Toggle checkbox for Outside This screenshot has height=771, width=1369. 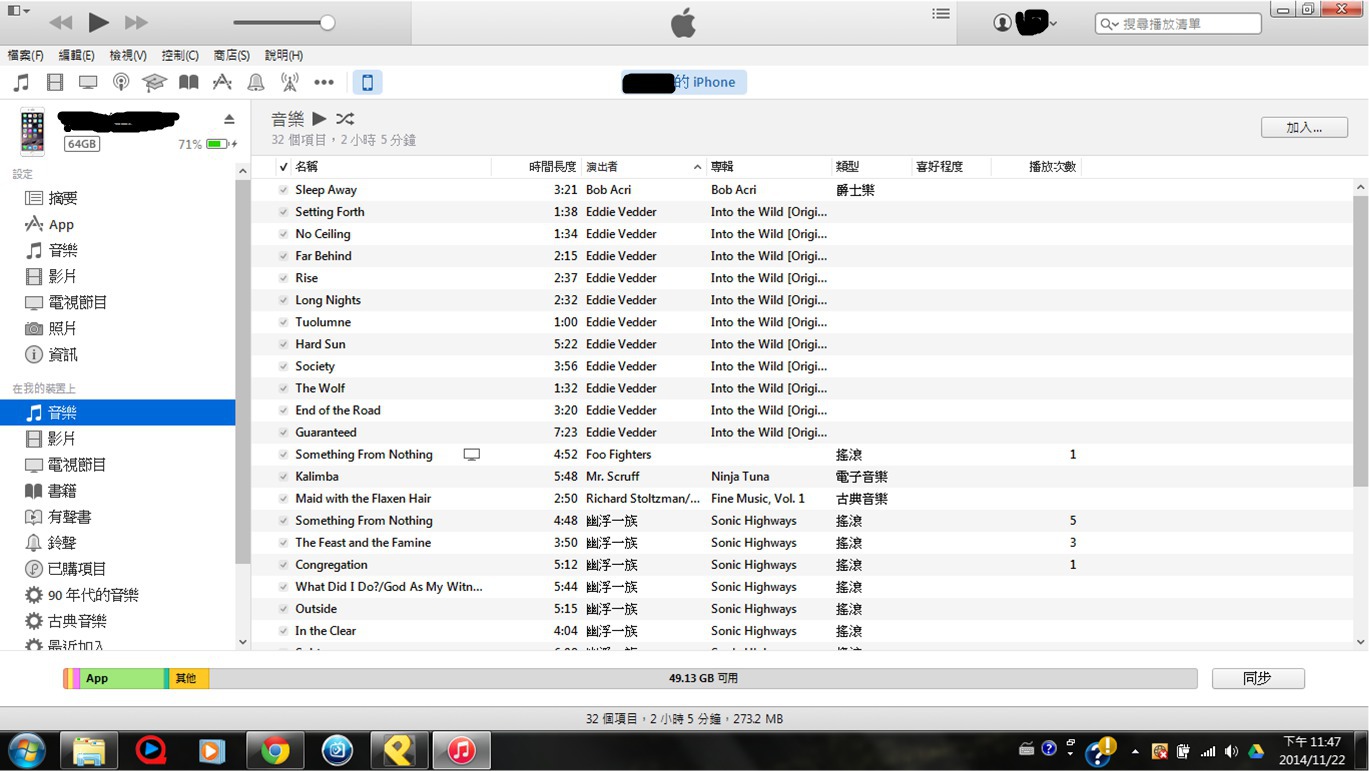coord(284,609)
